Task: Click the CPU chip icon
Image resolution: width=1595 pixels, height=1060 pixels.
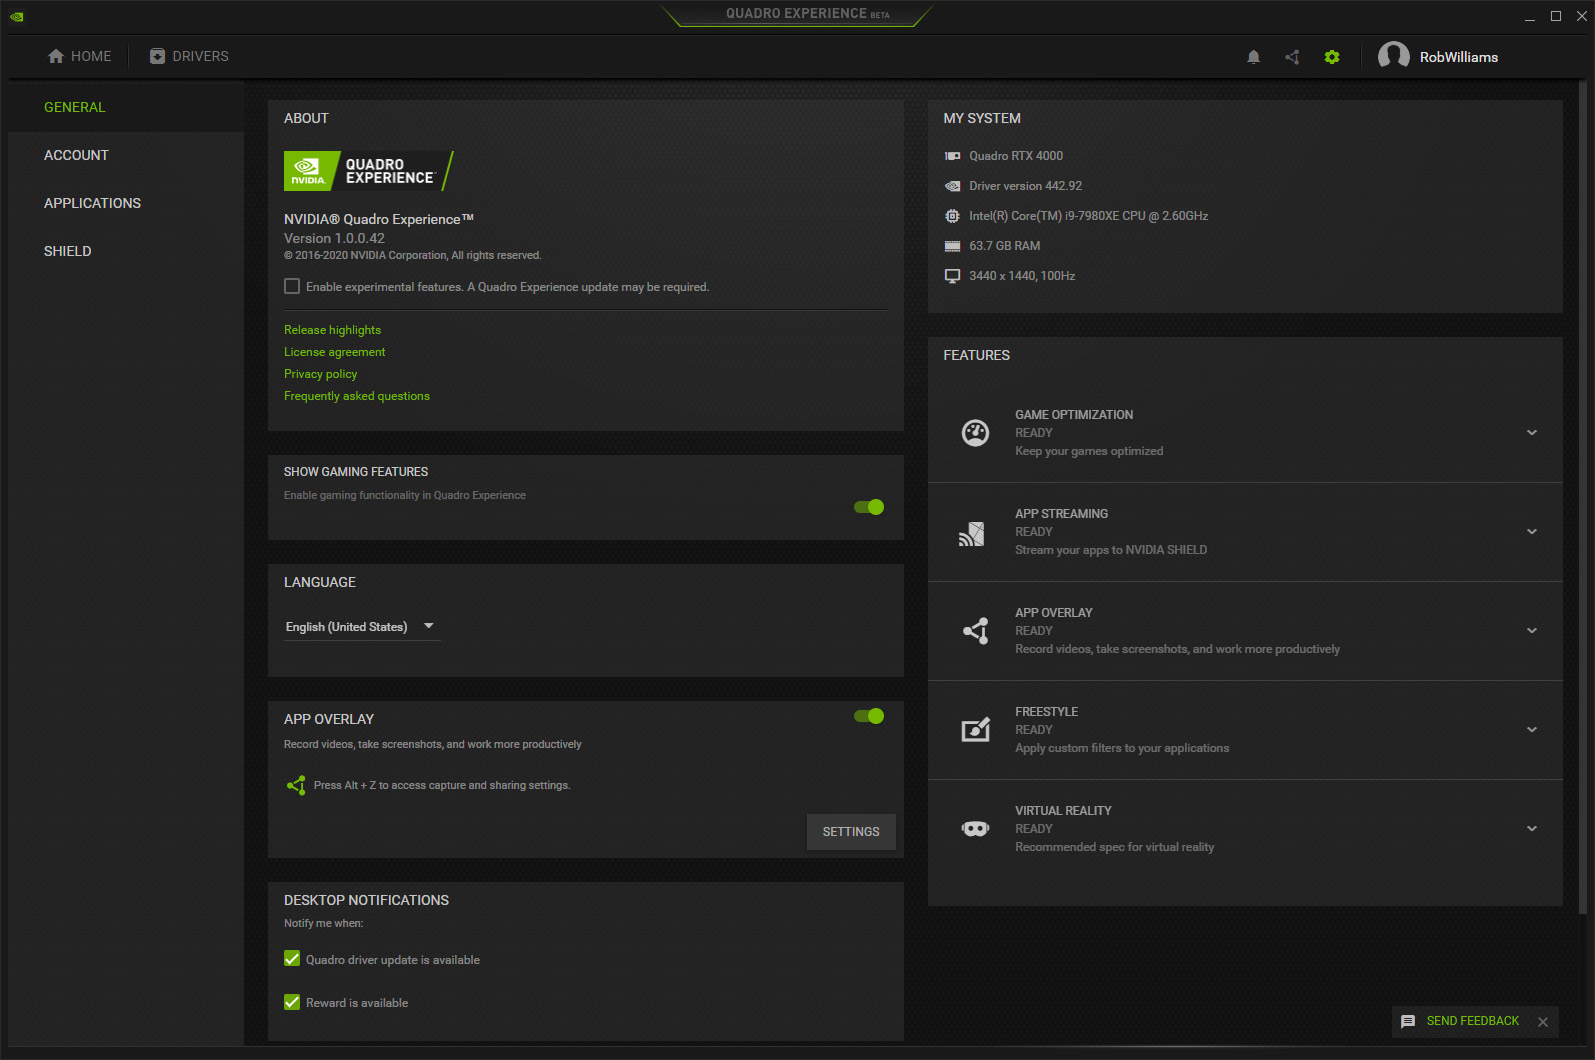Action: [x=953, y=216]
